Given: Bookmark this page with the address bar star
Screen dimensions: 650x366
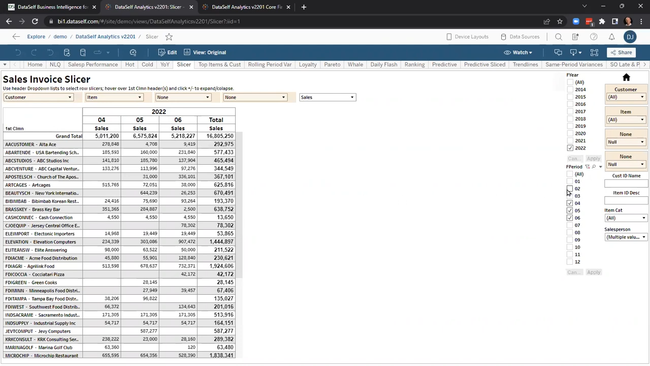Looking at the screenshot, I should pos(560,22).
